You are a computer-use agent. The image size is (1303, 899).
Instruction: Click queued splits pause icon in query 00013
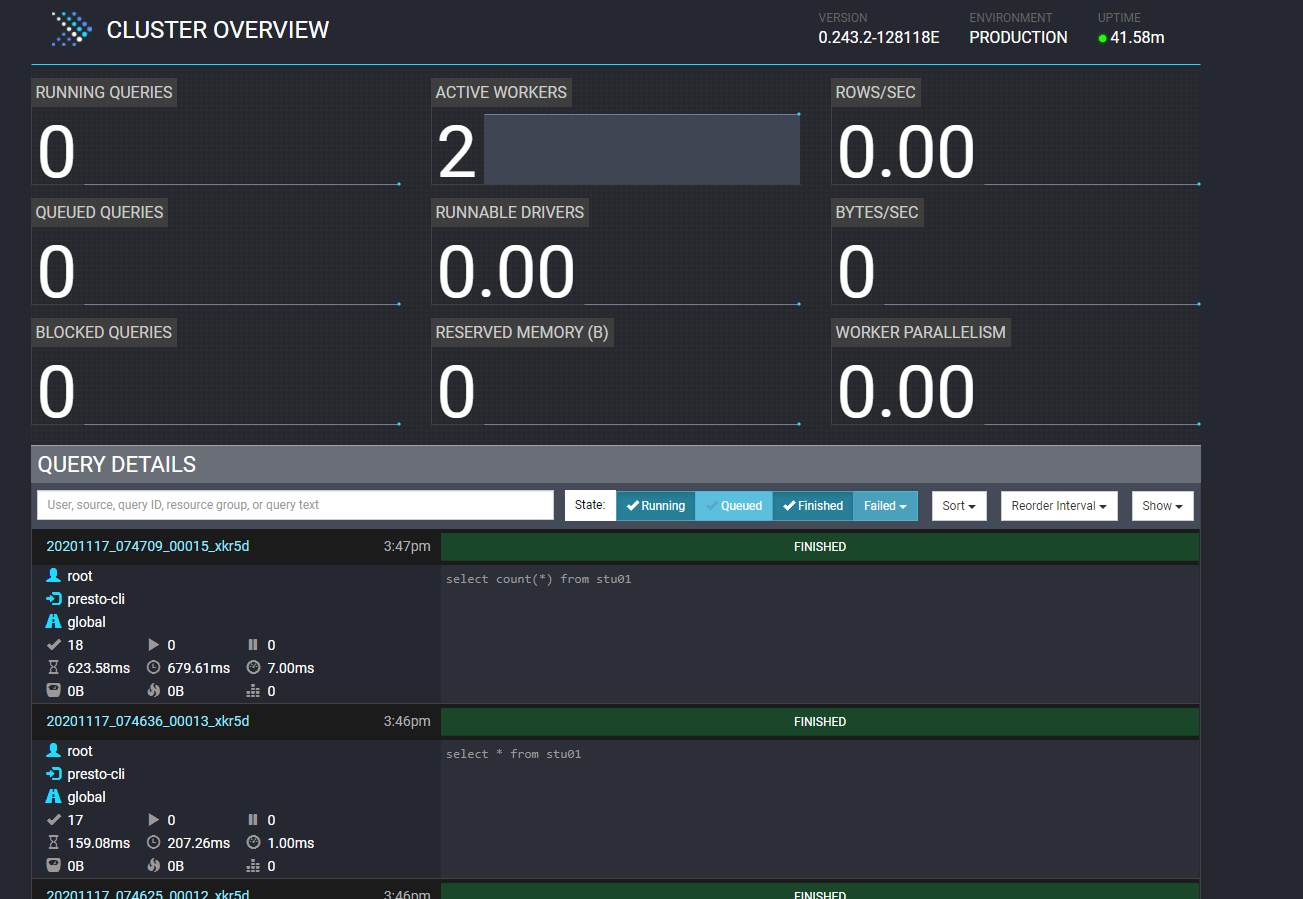[253, 820]
